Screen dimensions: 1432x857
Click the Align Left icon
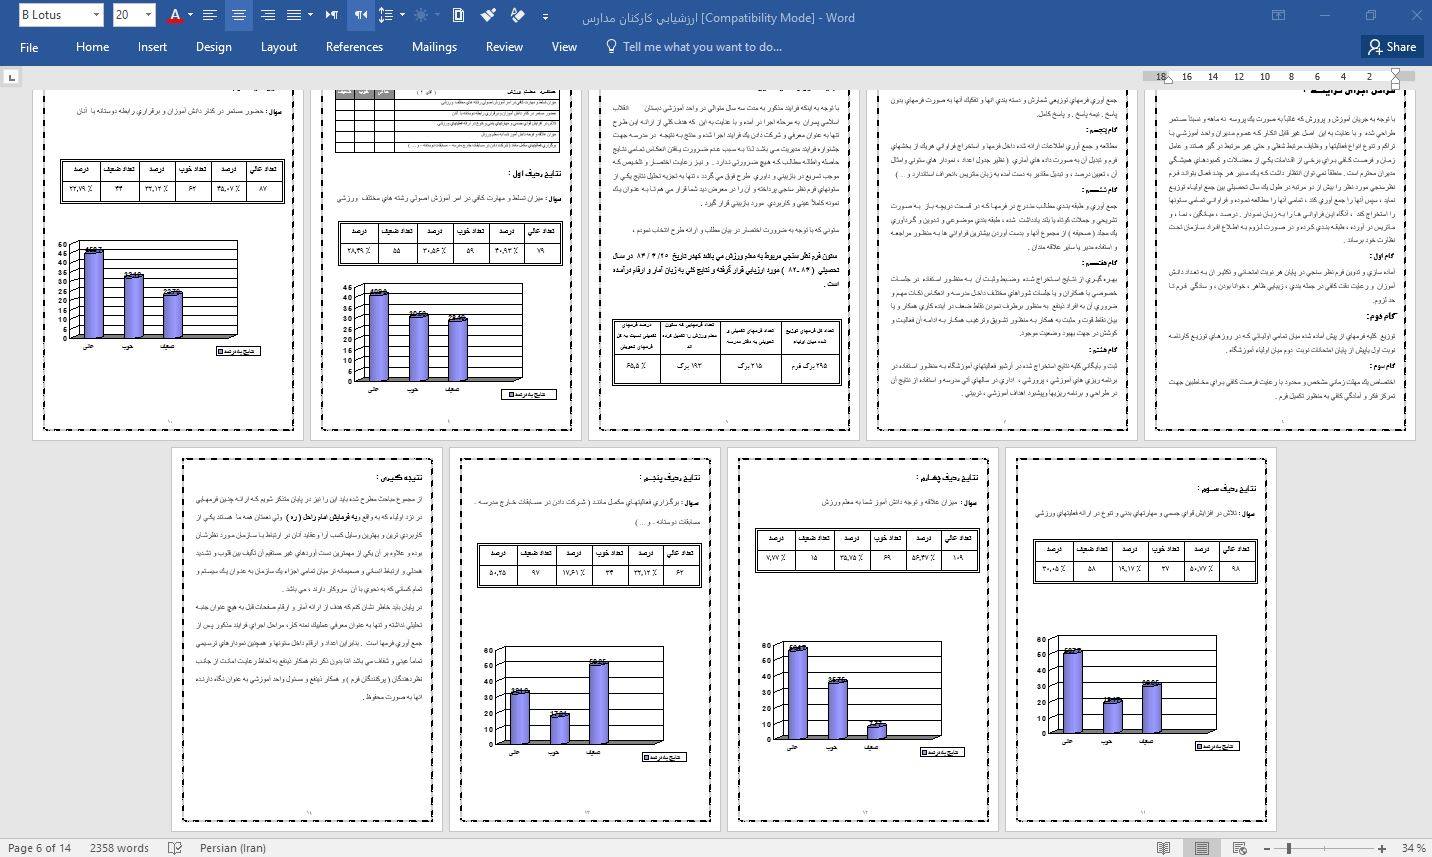[210, 15]
